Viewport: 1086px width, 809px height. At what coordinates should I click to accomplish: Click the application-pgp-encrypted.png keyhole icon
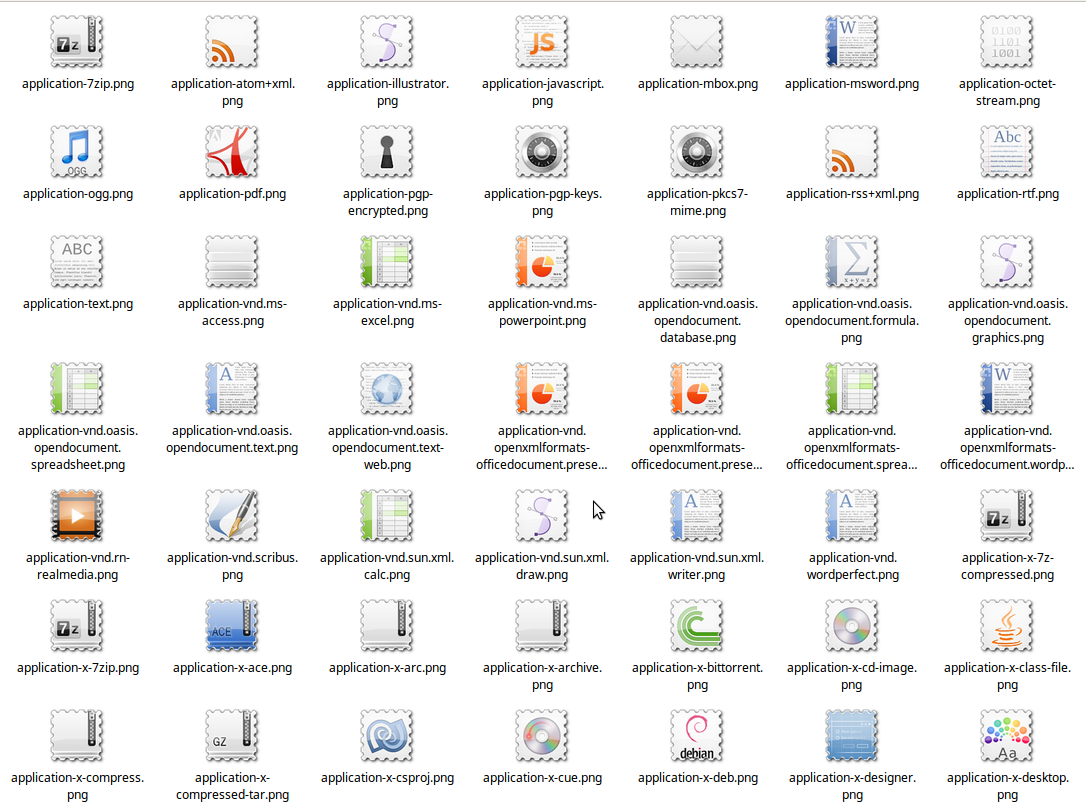387,152
